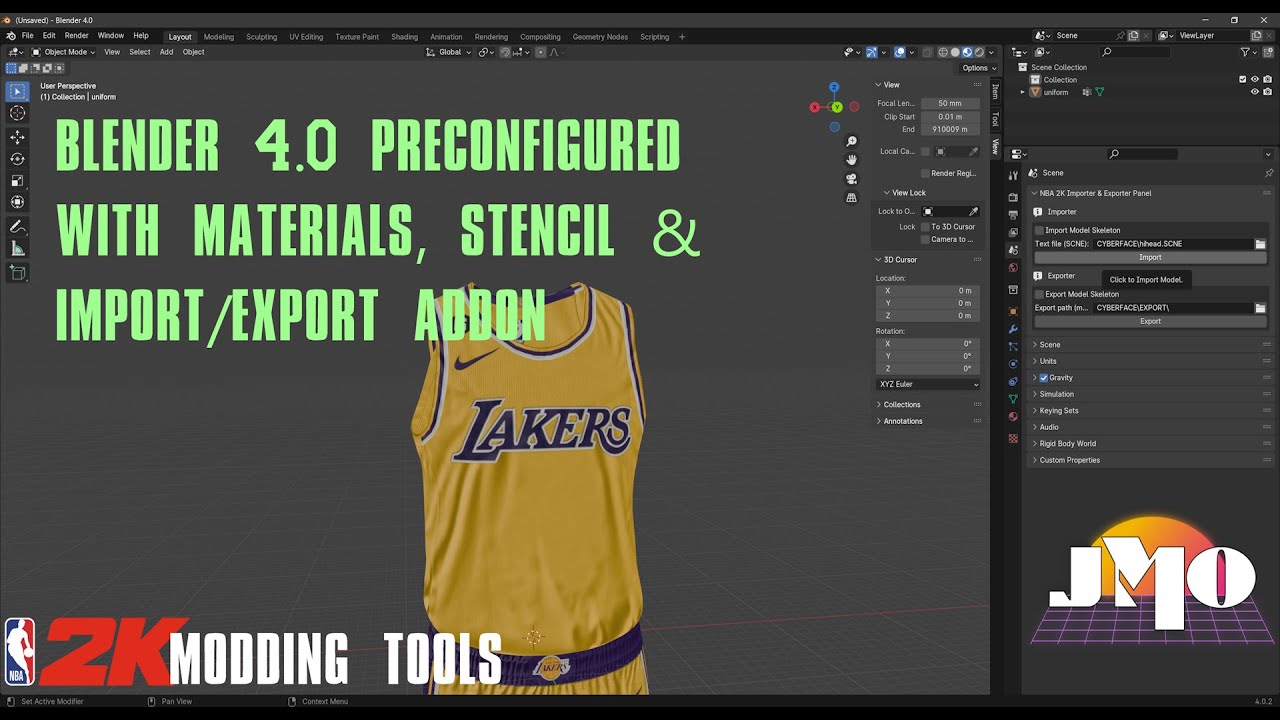Expand the Keying Sets panel
The width and height of the screenshot is (1280, 720).
pos(1150,411)
